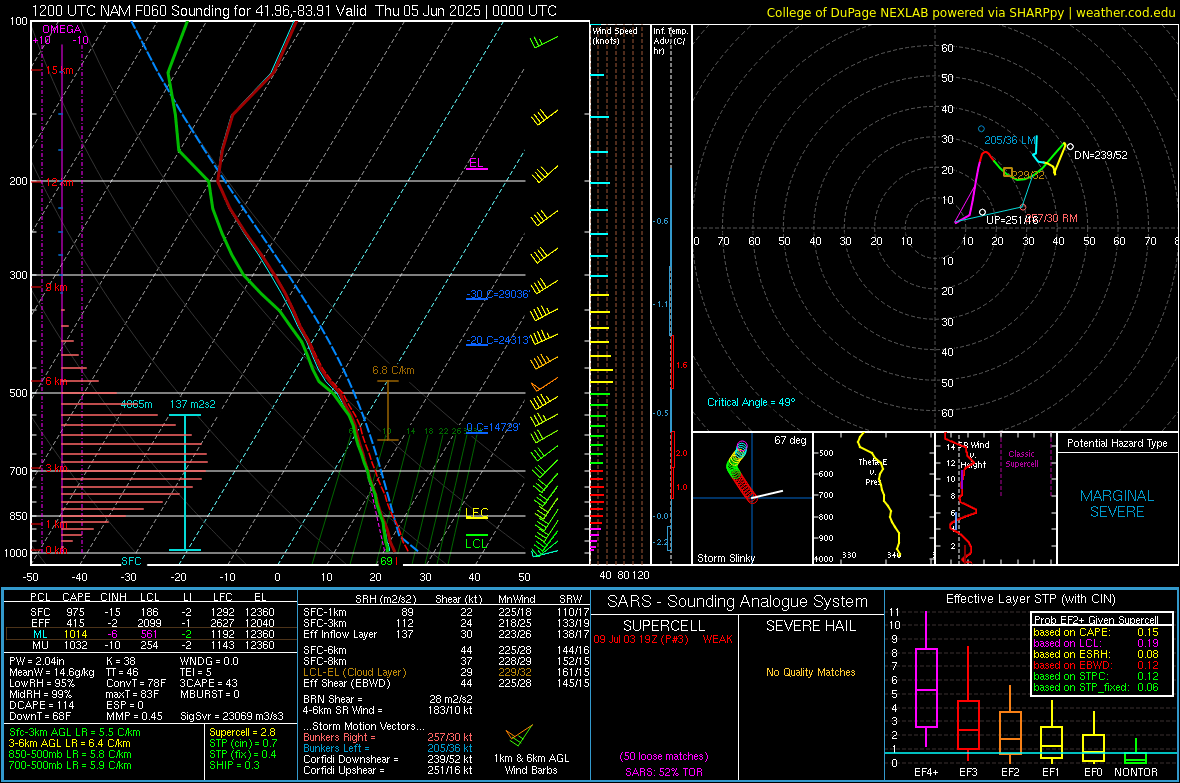Click the SigSvr = 23069 m3/s3 value
This screenshot has height=783, width=1180.
[x=232, y=716]
